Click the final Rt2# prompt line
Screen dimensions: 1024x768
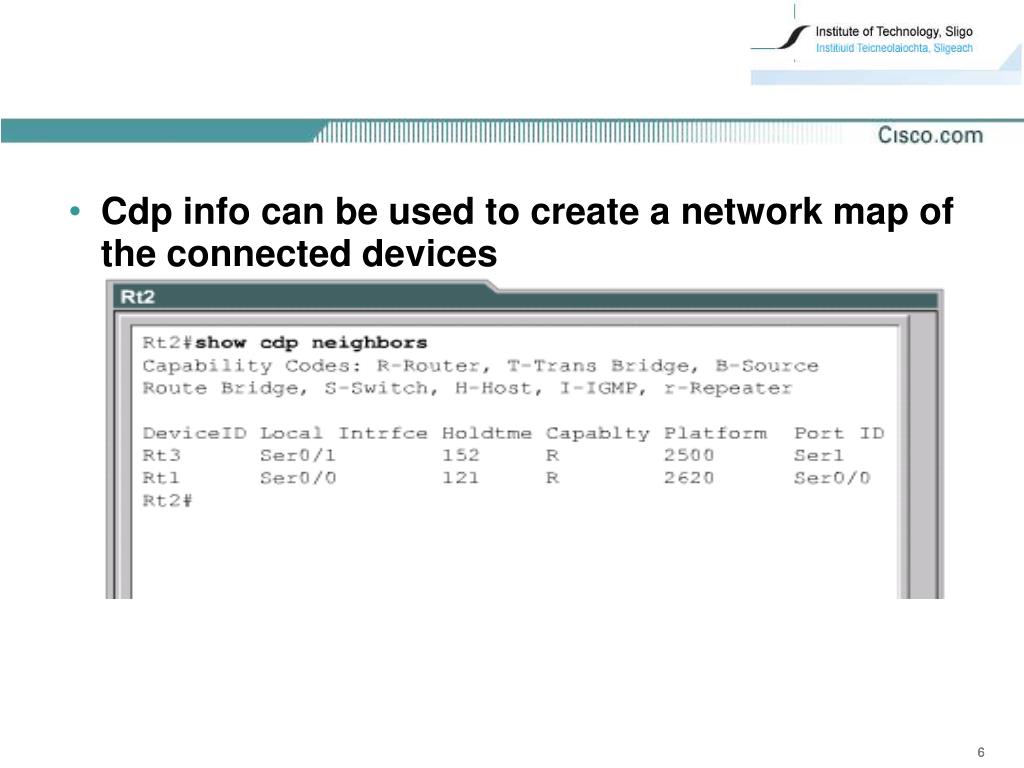point(167,501)
